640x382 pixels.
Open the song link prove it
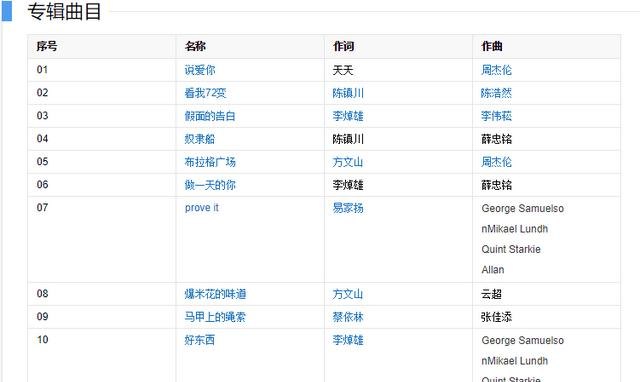202,208
